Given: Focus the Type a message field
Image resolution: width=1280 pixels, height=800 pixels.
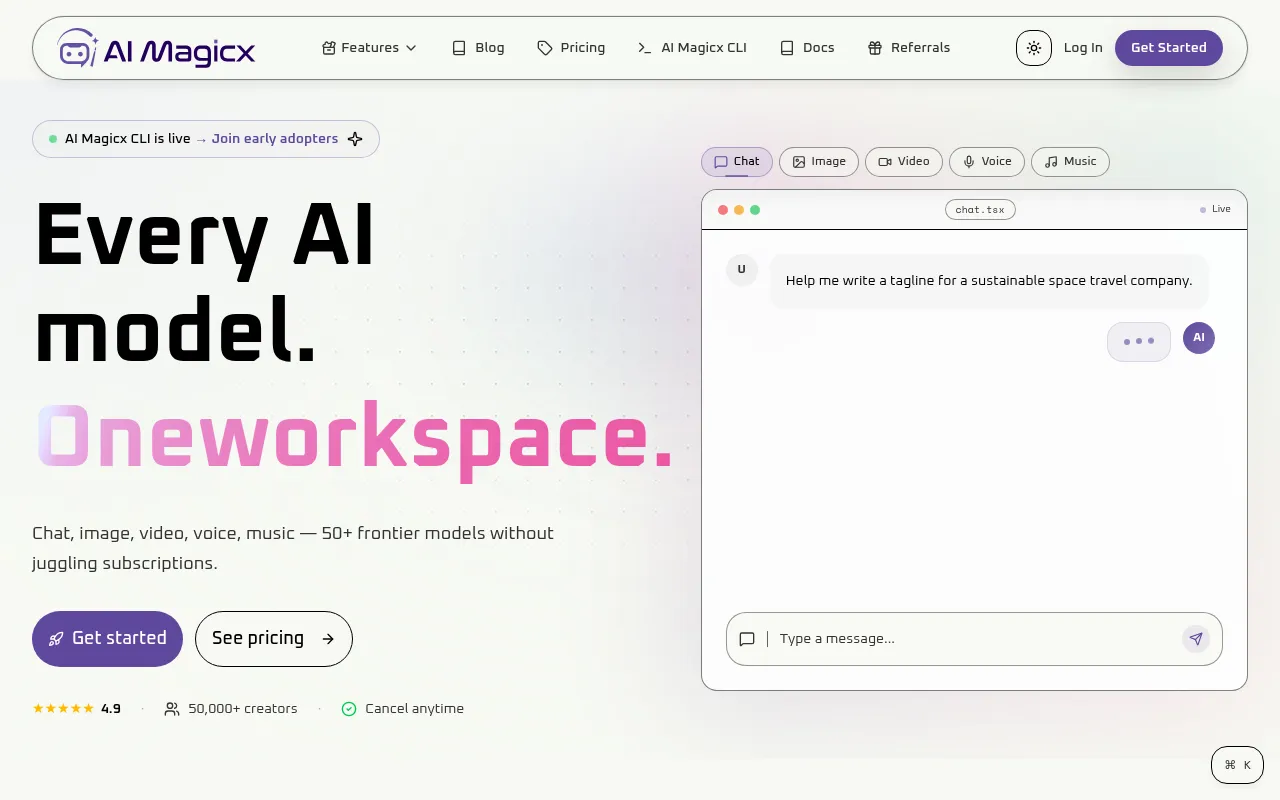Looking at the screenshot, I should (974, 639).
